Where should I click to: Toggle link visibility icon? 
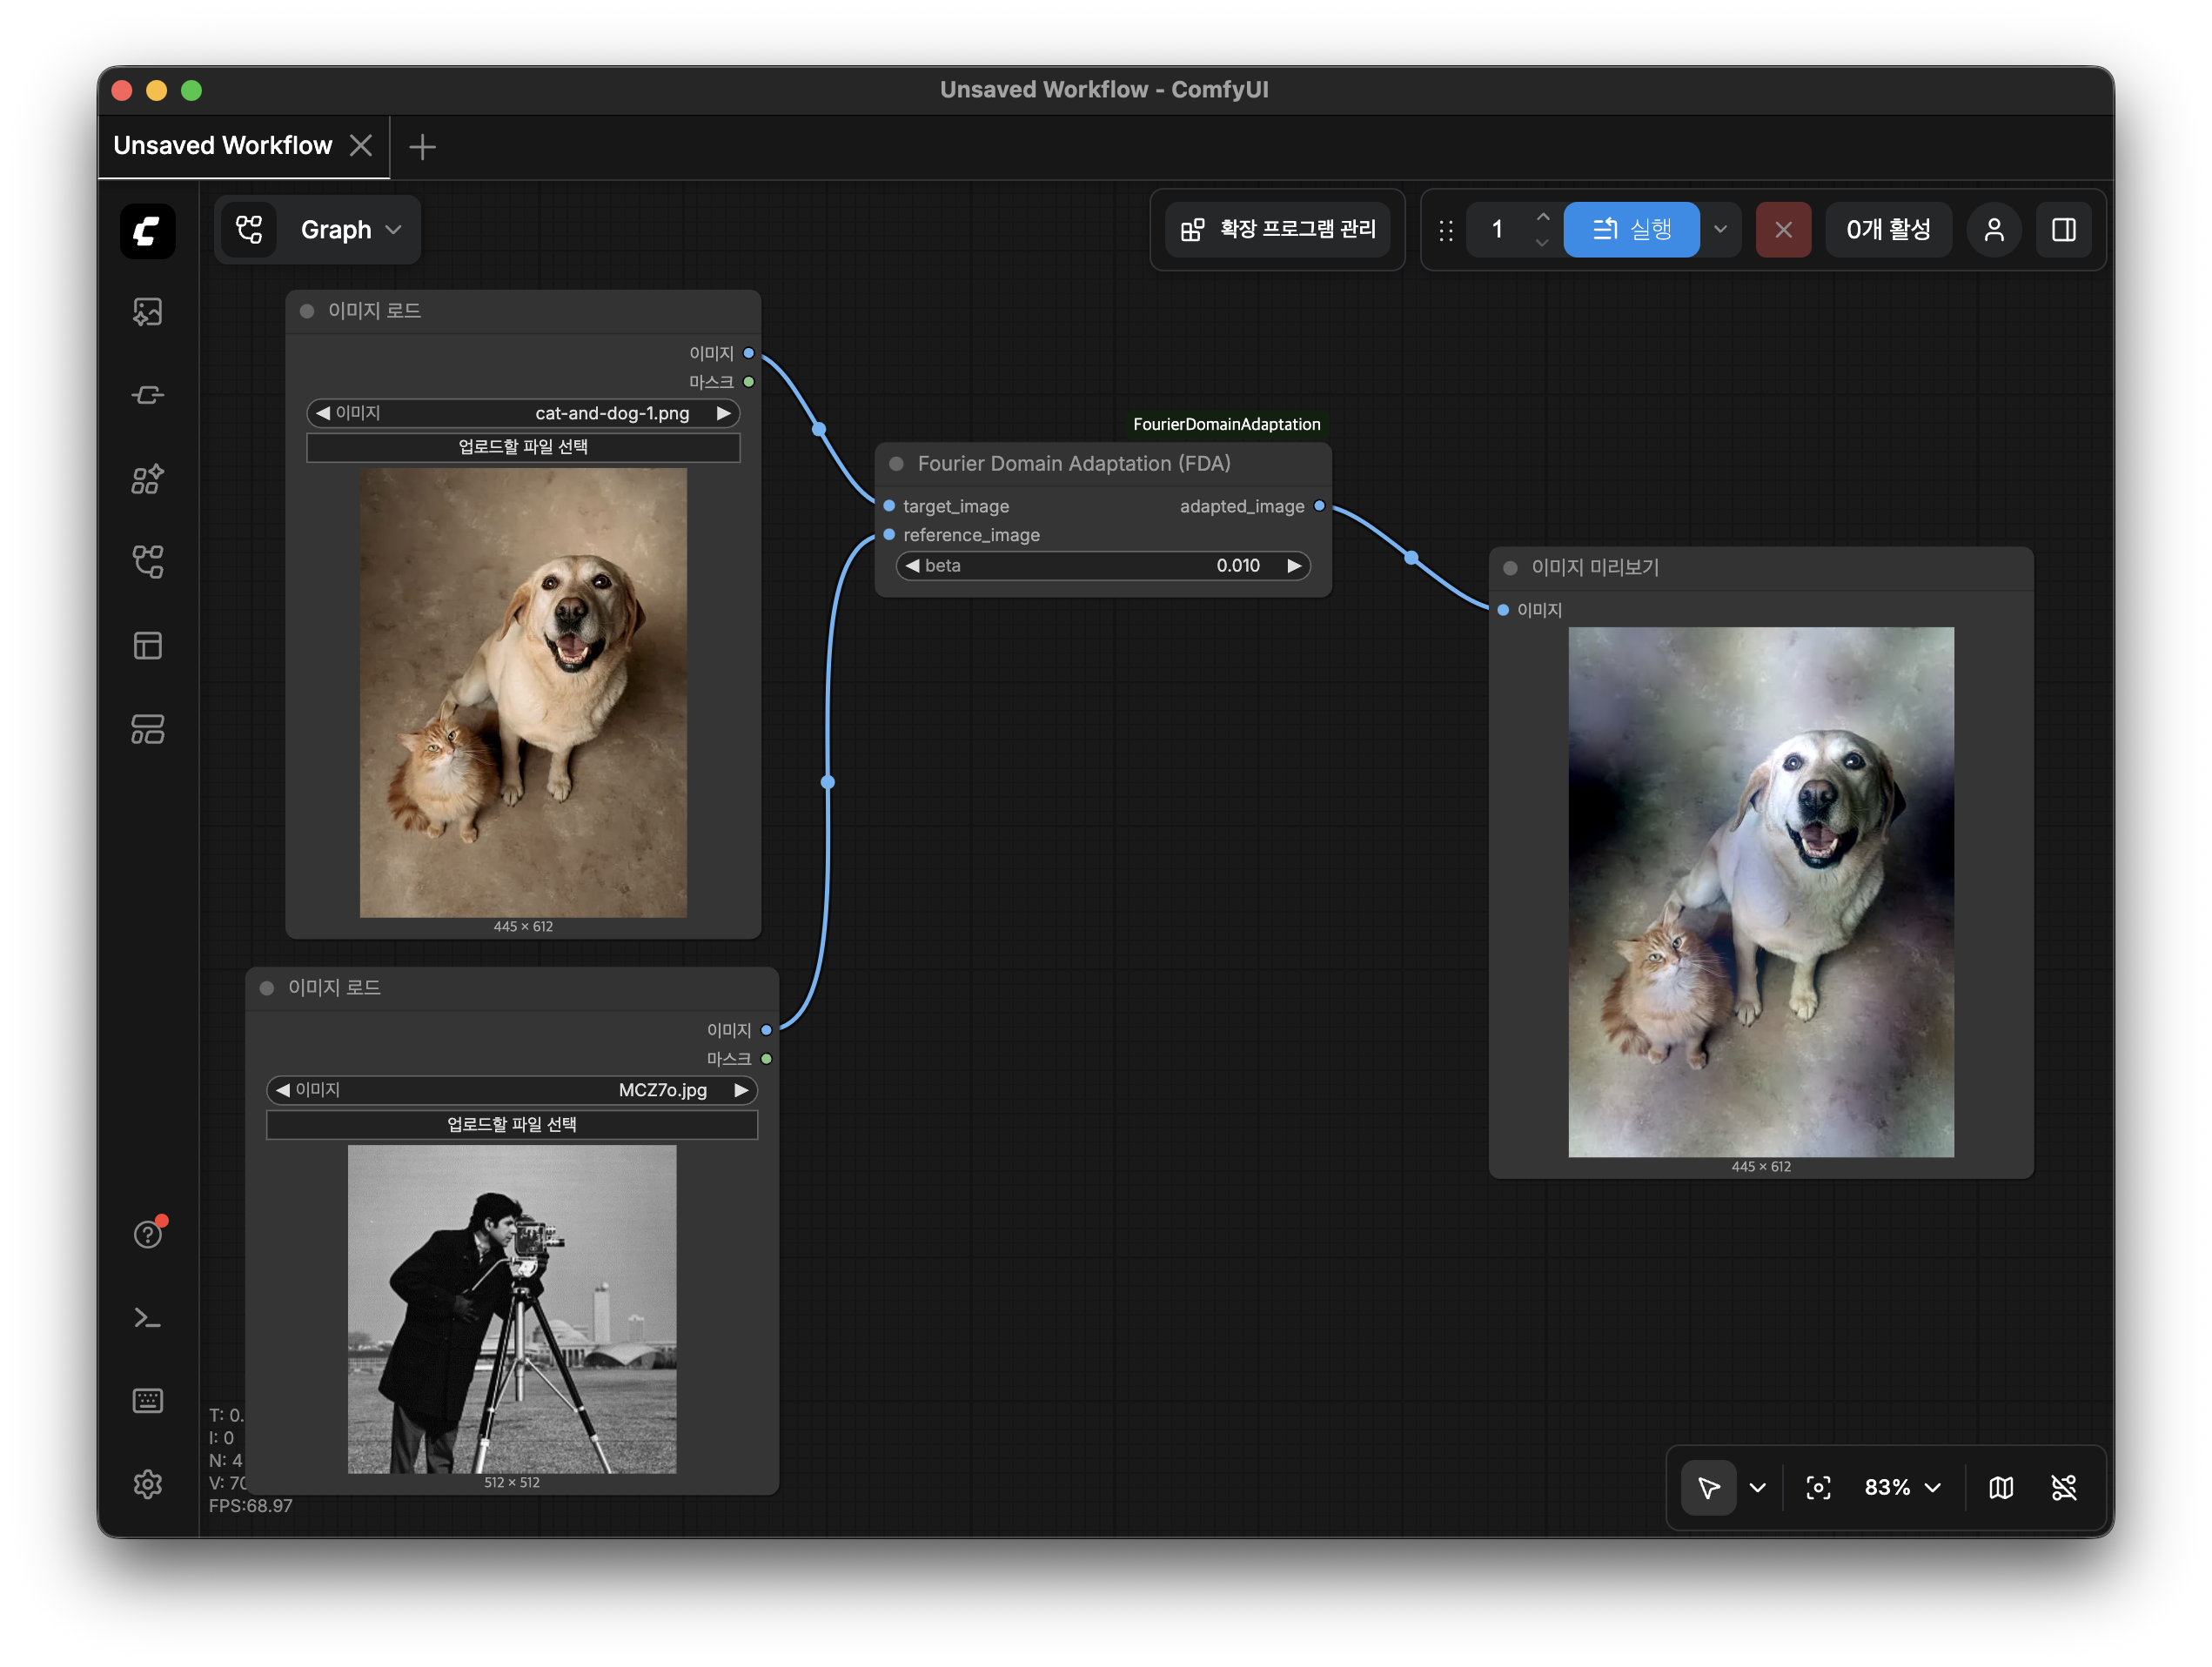click(x=2064, y=1487)
